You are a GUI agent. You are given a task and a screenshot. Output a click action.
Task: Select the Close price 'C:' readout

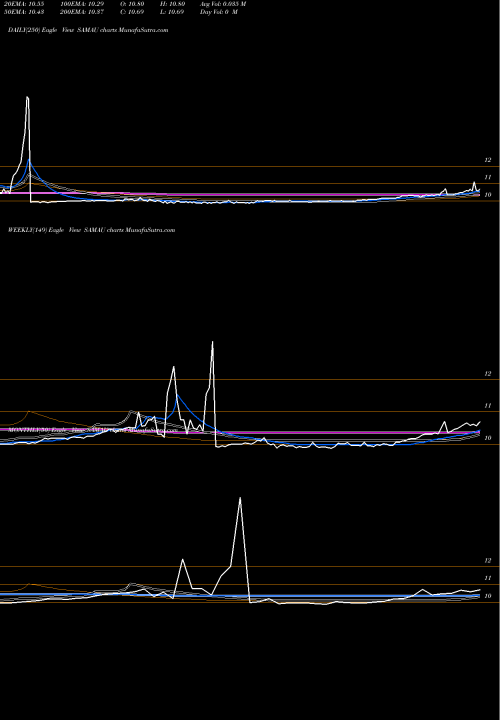[132, 12]
